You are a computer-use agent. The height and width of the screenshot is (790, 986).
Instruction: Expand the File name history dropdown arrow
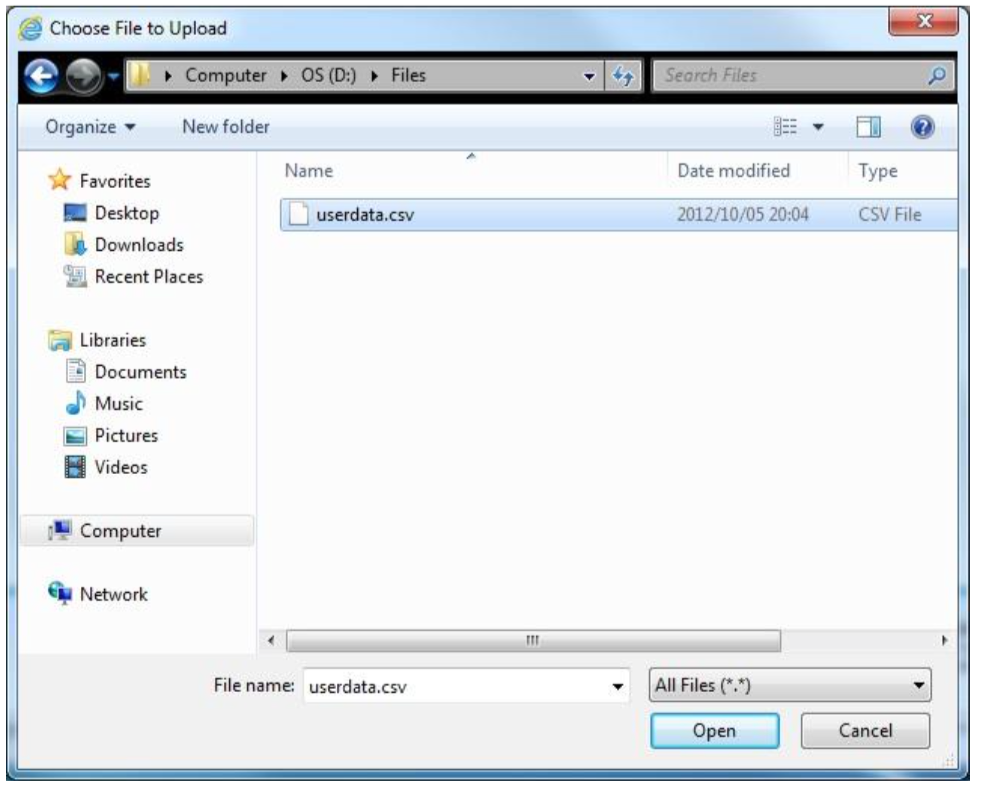(617, 687)
